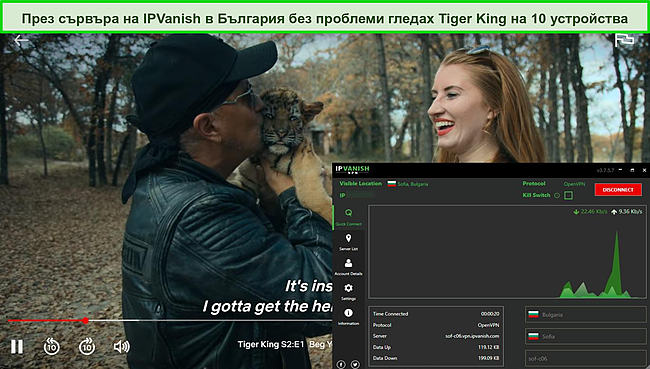Open IPVanish Facebook page icon

(341, 364)
